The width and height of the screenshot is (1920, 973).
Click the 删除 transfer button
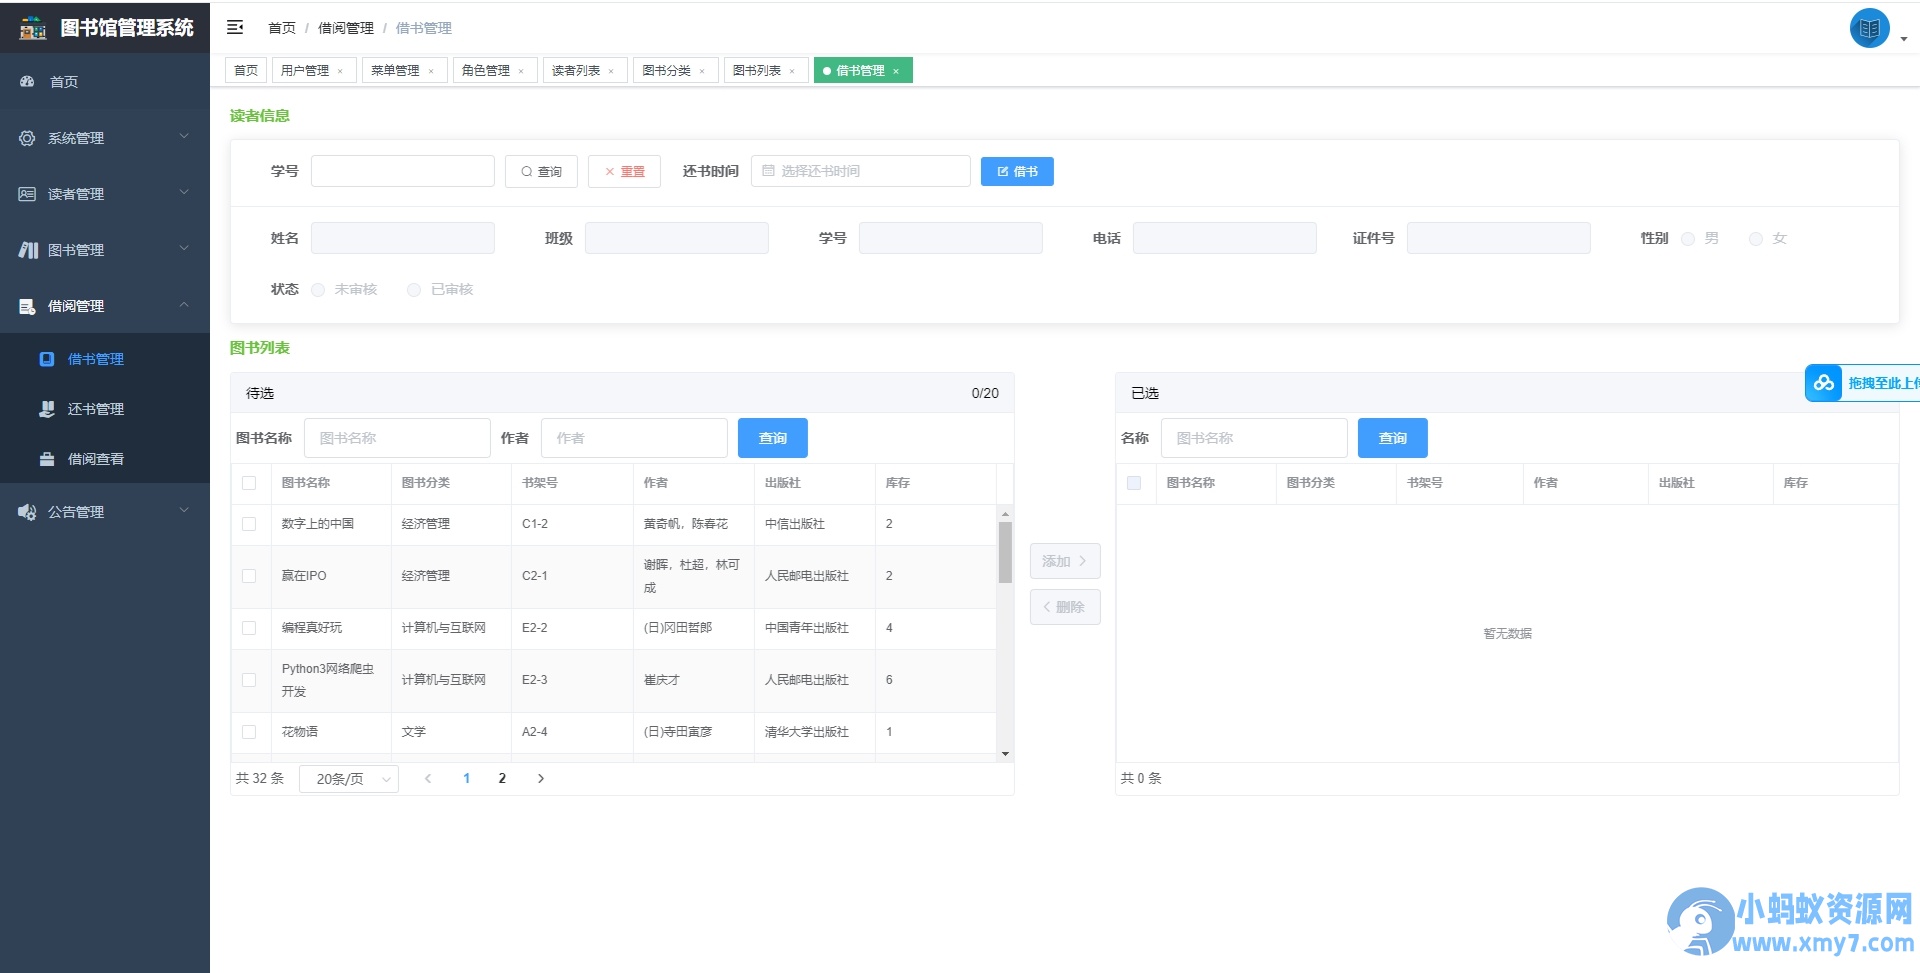[1065, 607]
